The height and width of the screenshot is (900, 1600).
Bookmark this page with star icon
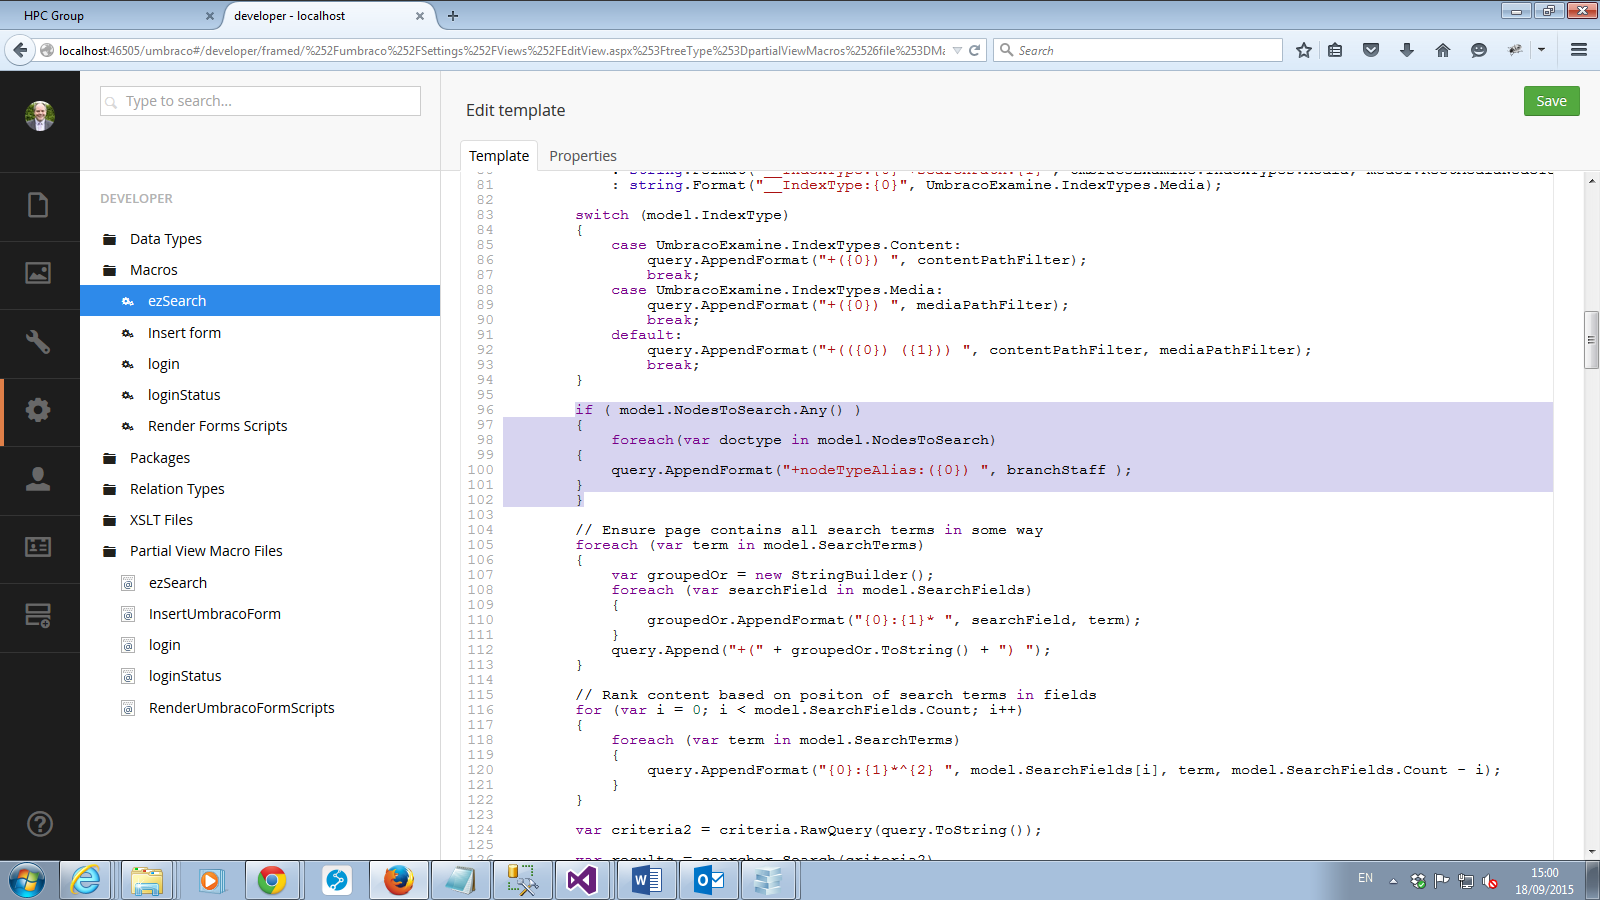point(1304,50)
